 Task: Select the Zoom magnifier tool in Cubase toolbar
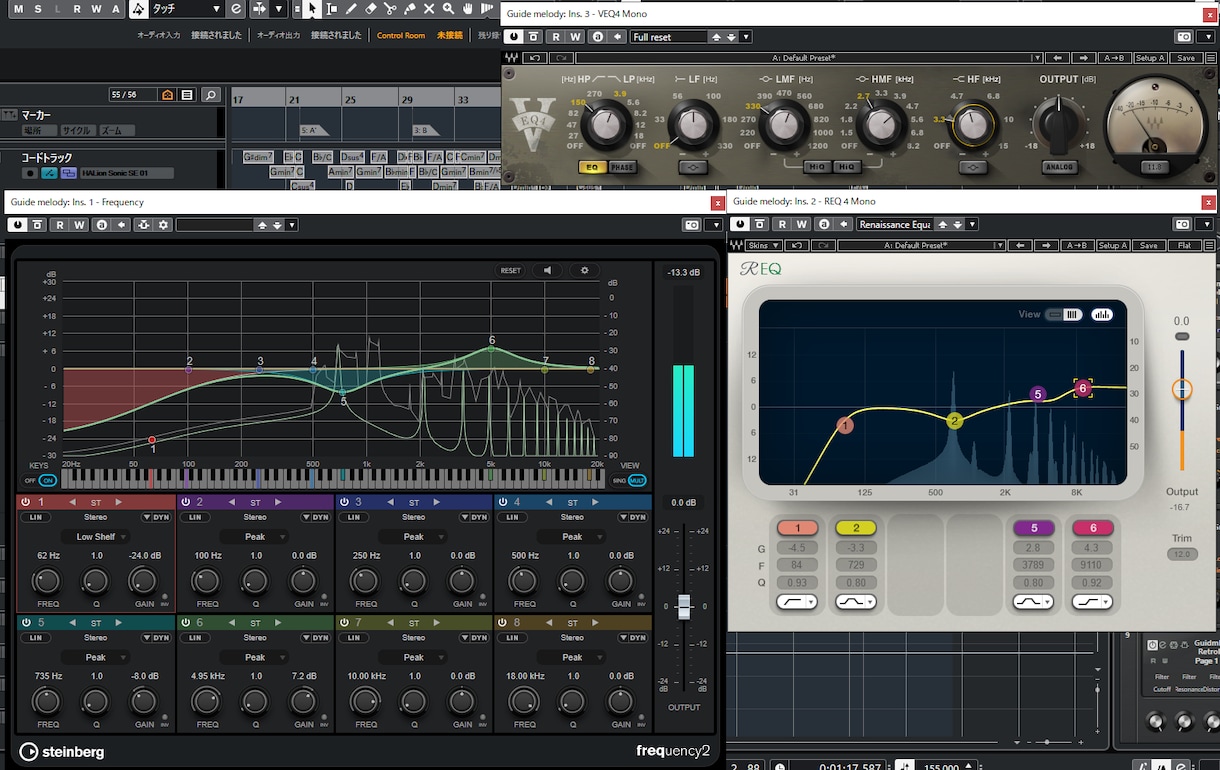[449, 9]
